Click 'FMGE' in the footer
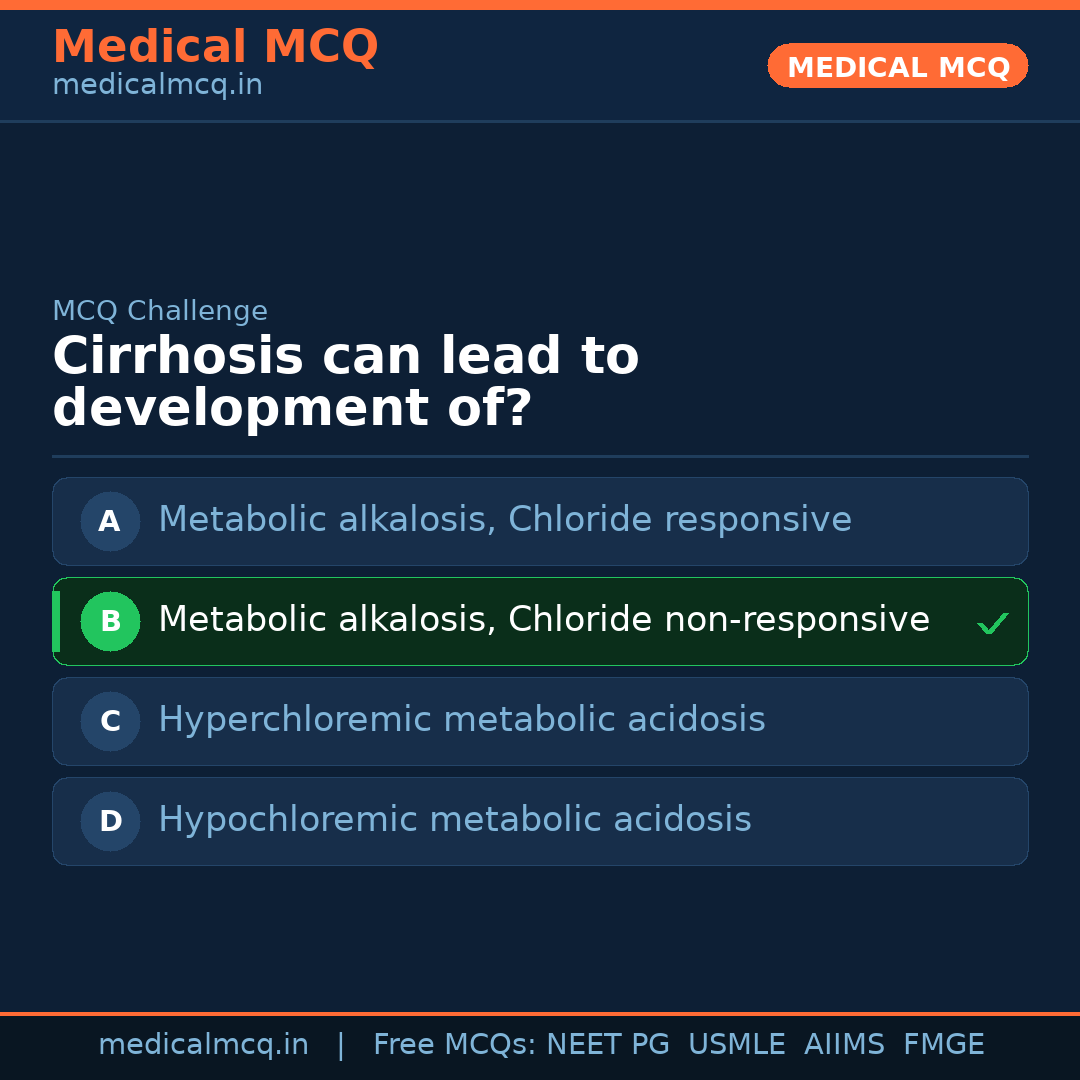 (943, 1045)
